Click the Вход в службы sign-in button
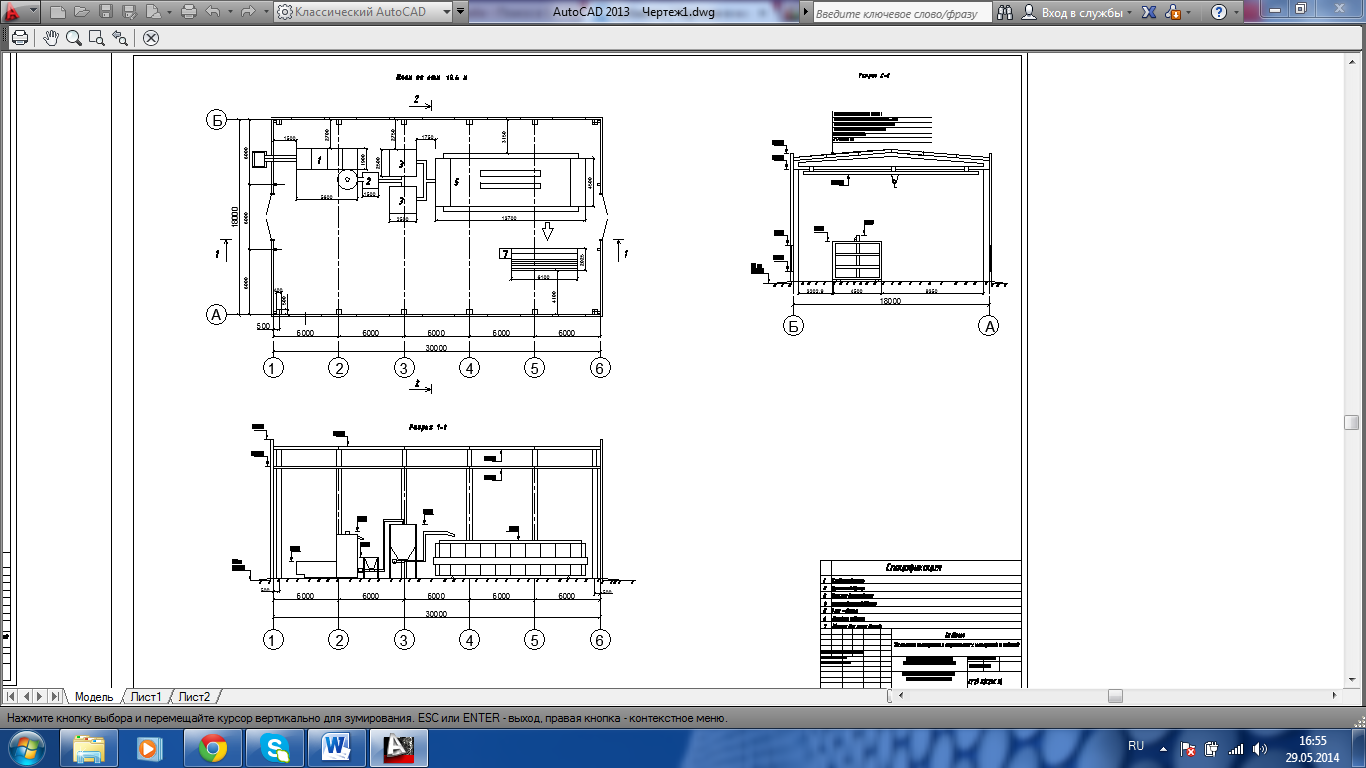This screenshot has width=1366, height=768. pyautogui.click(x=1077, y=13)
